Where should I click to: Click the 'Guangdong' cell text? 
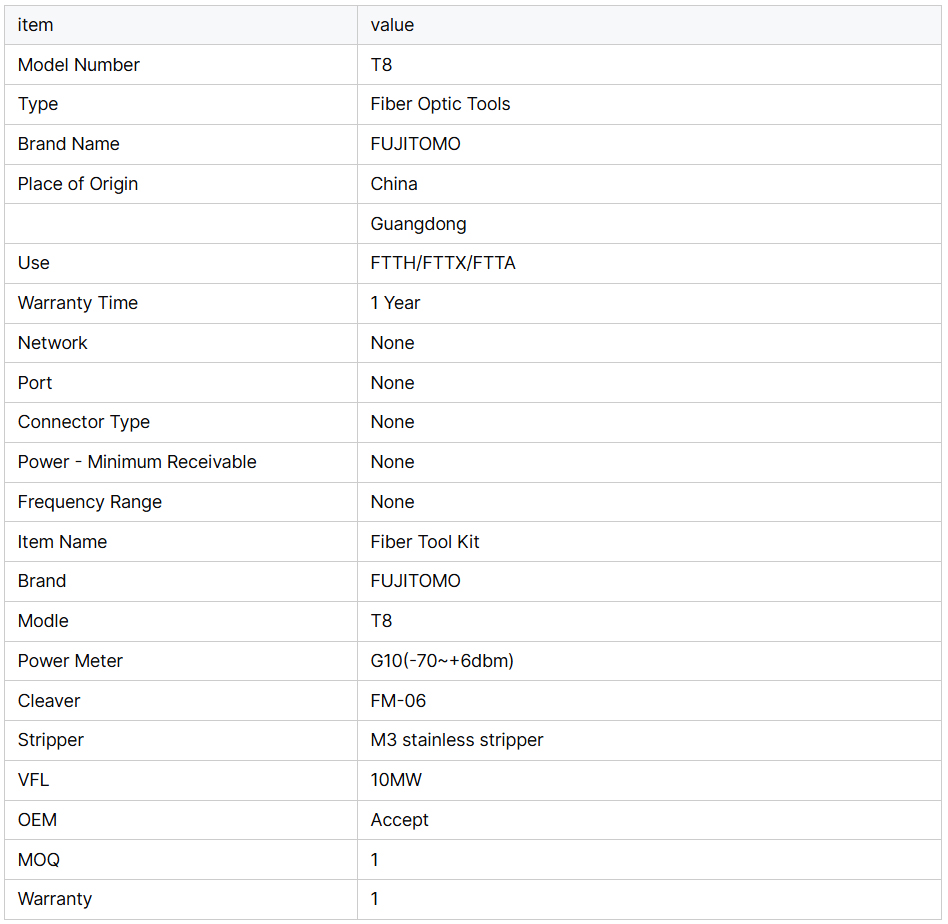418,224
